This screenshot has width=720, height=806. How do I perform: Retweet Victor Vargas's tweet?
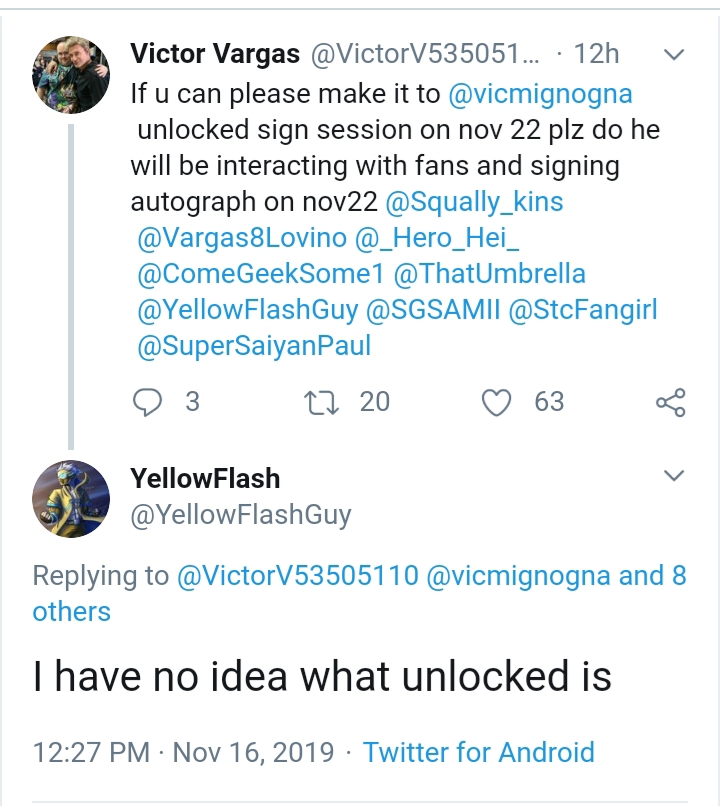[321, 402]
